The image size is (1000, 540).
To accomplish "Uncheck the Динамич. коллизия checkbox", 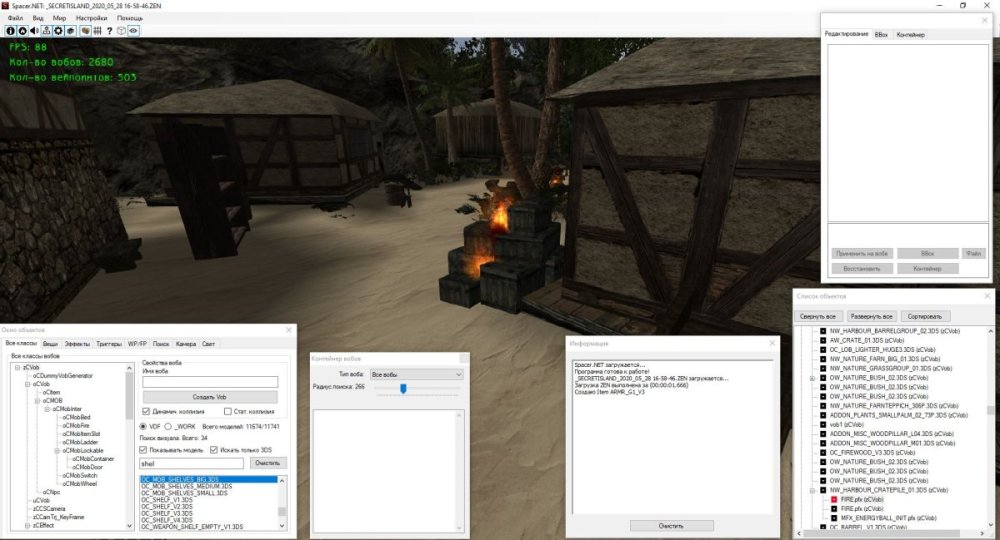I will (146, 411).
